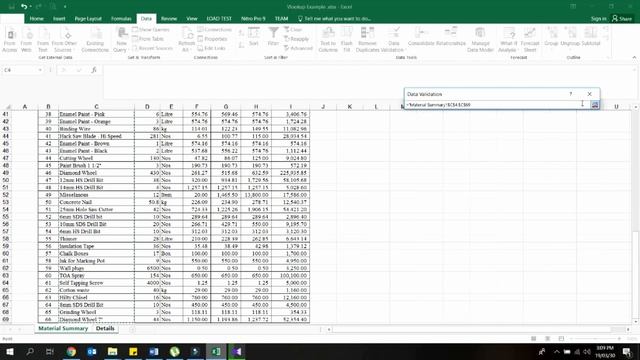Click the Sign in link
Viewport: 640px width, 360px height.
click(x=598, y=19)
